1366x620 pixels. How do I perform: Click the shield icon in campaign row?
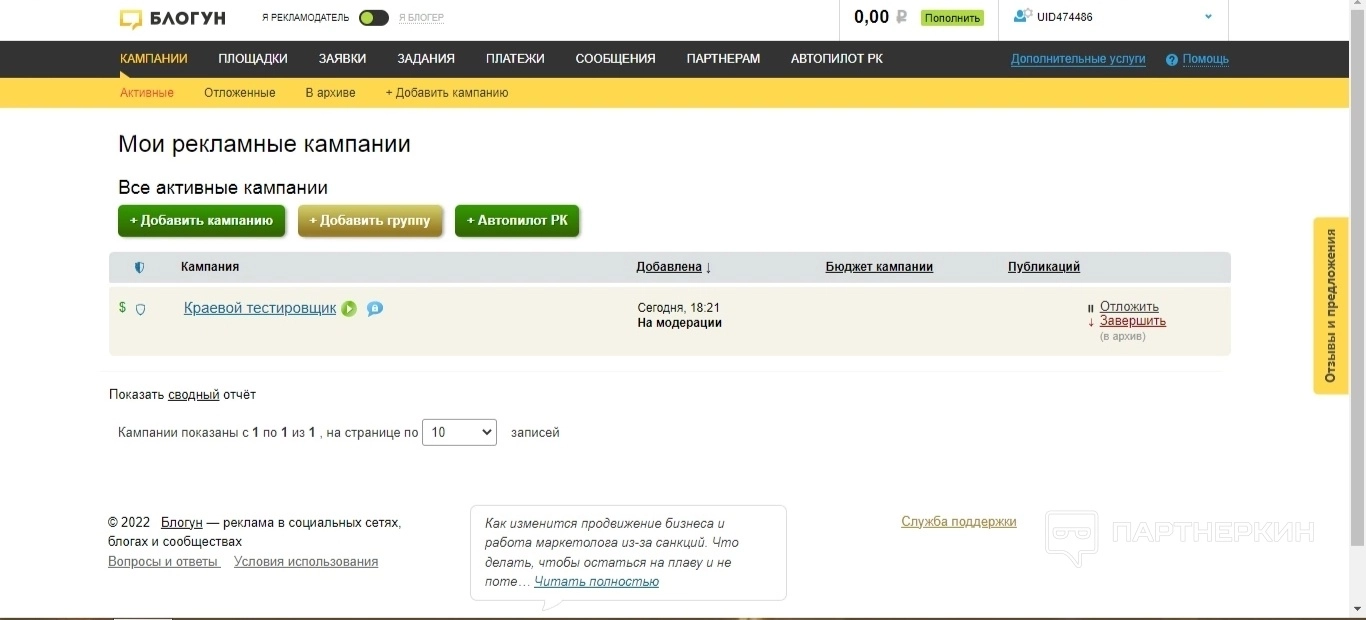(x=140, y=309)
